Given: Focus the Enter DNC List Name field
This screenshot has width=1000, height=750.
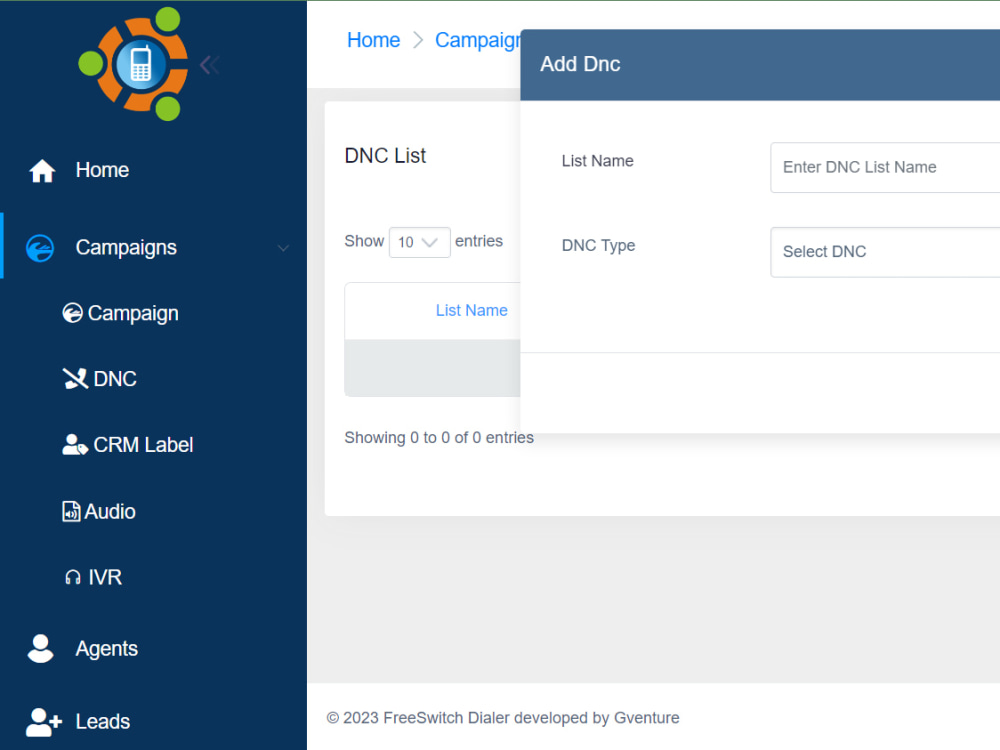Looking at the screenshot, I should 885,167.
